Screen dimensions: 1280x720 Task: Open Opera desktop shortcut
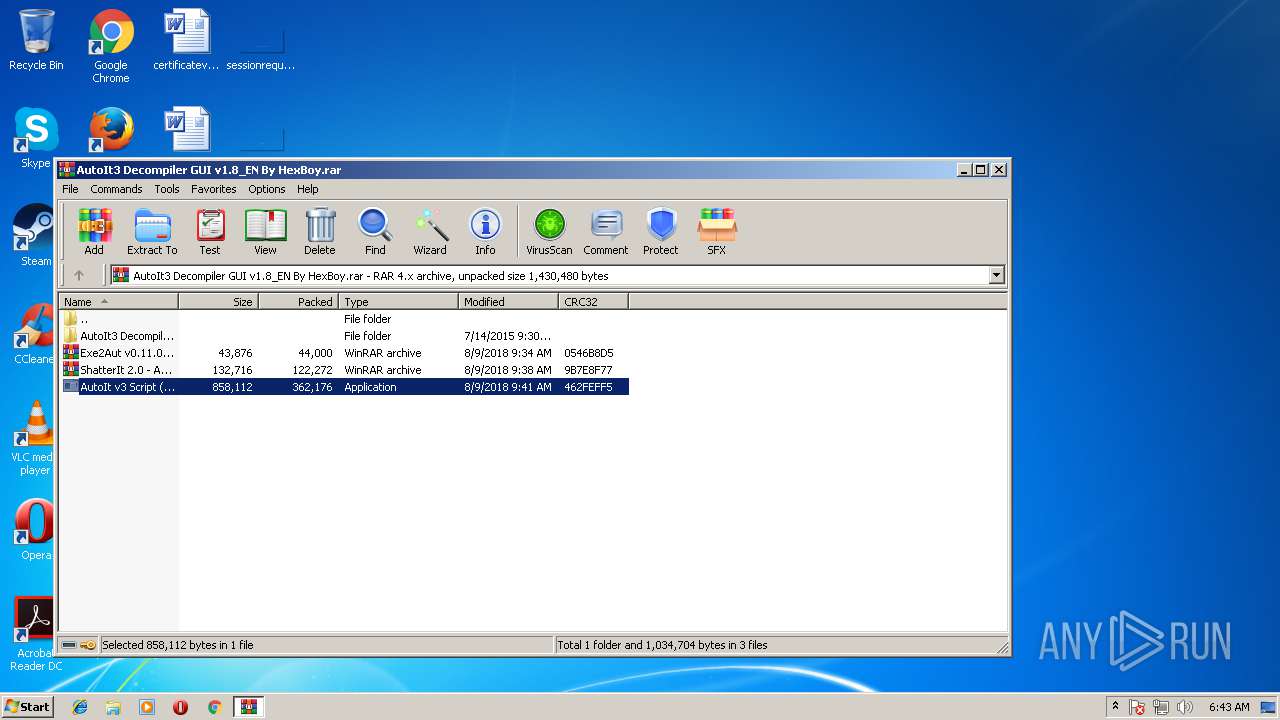coord(36,530)
